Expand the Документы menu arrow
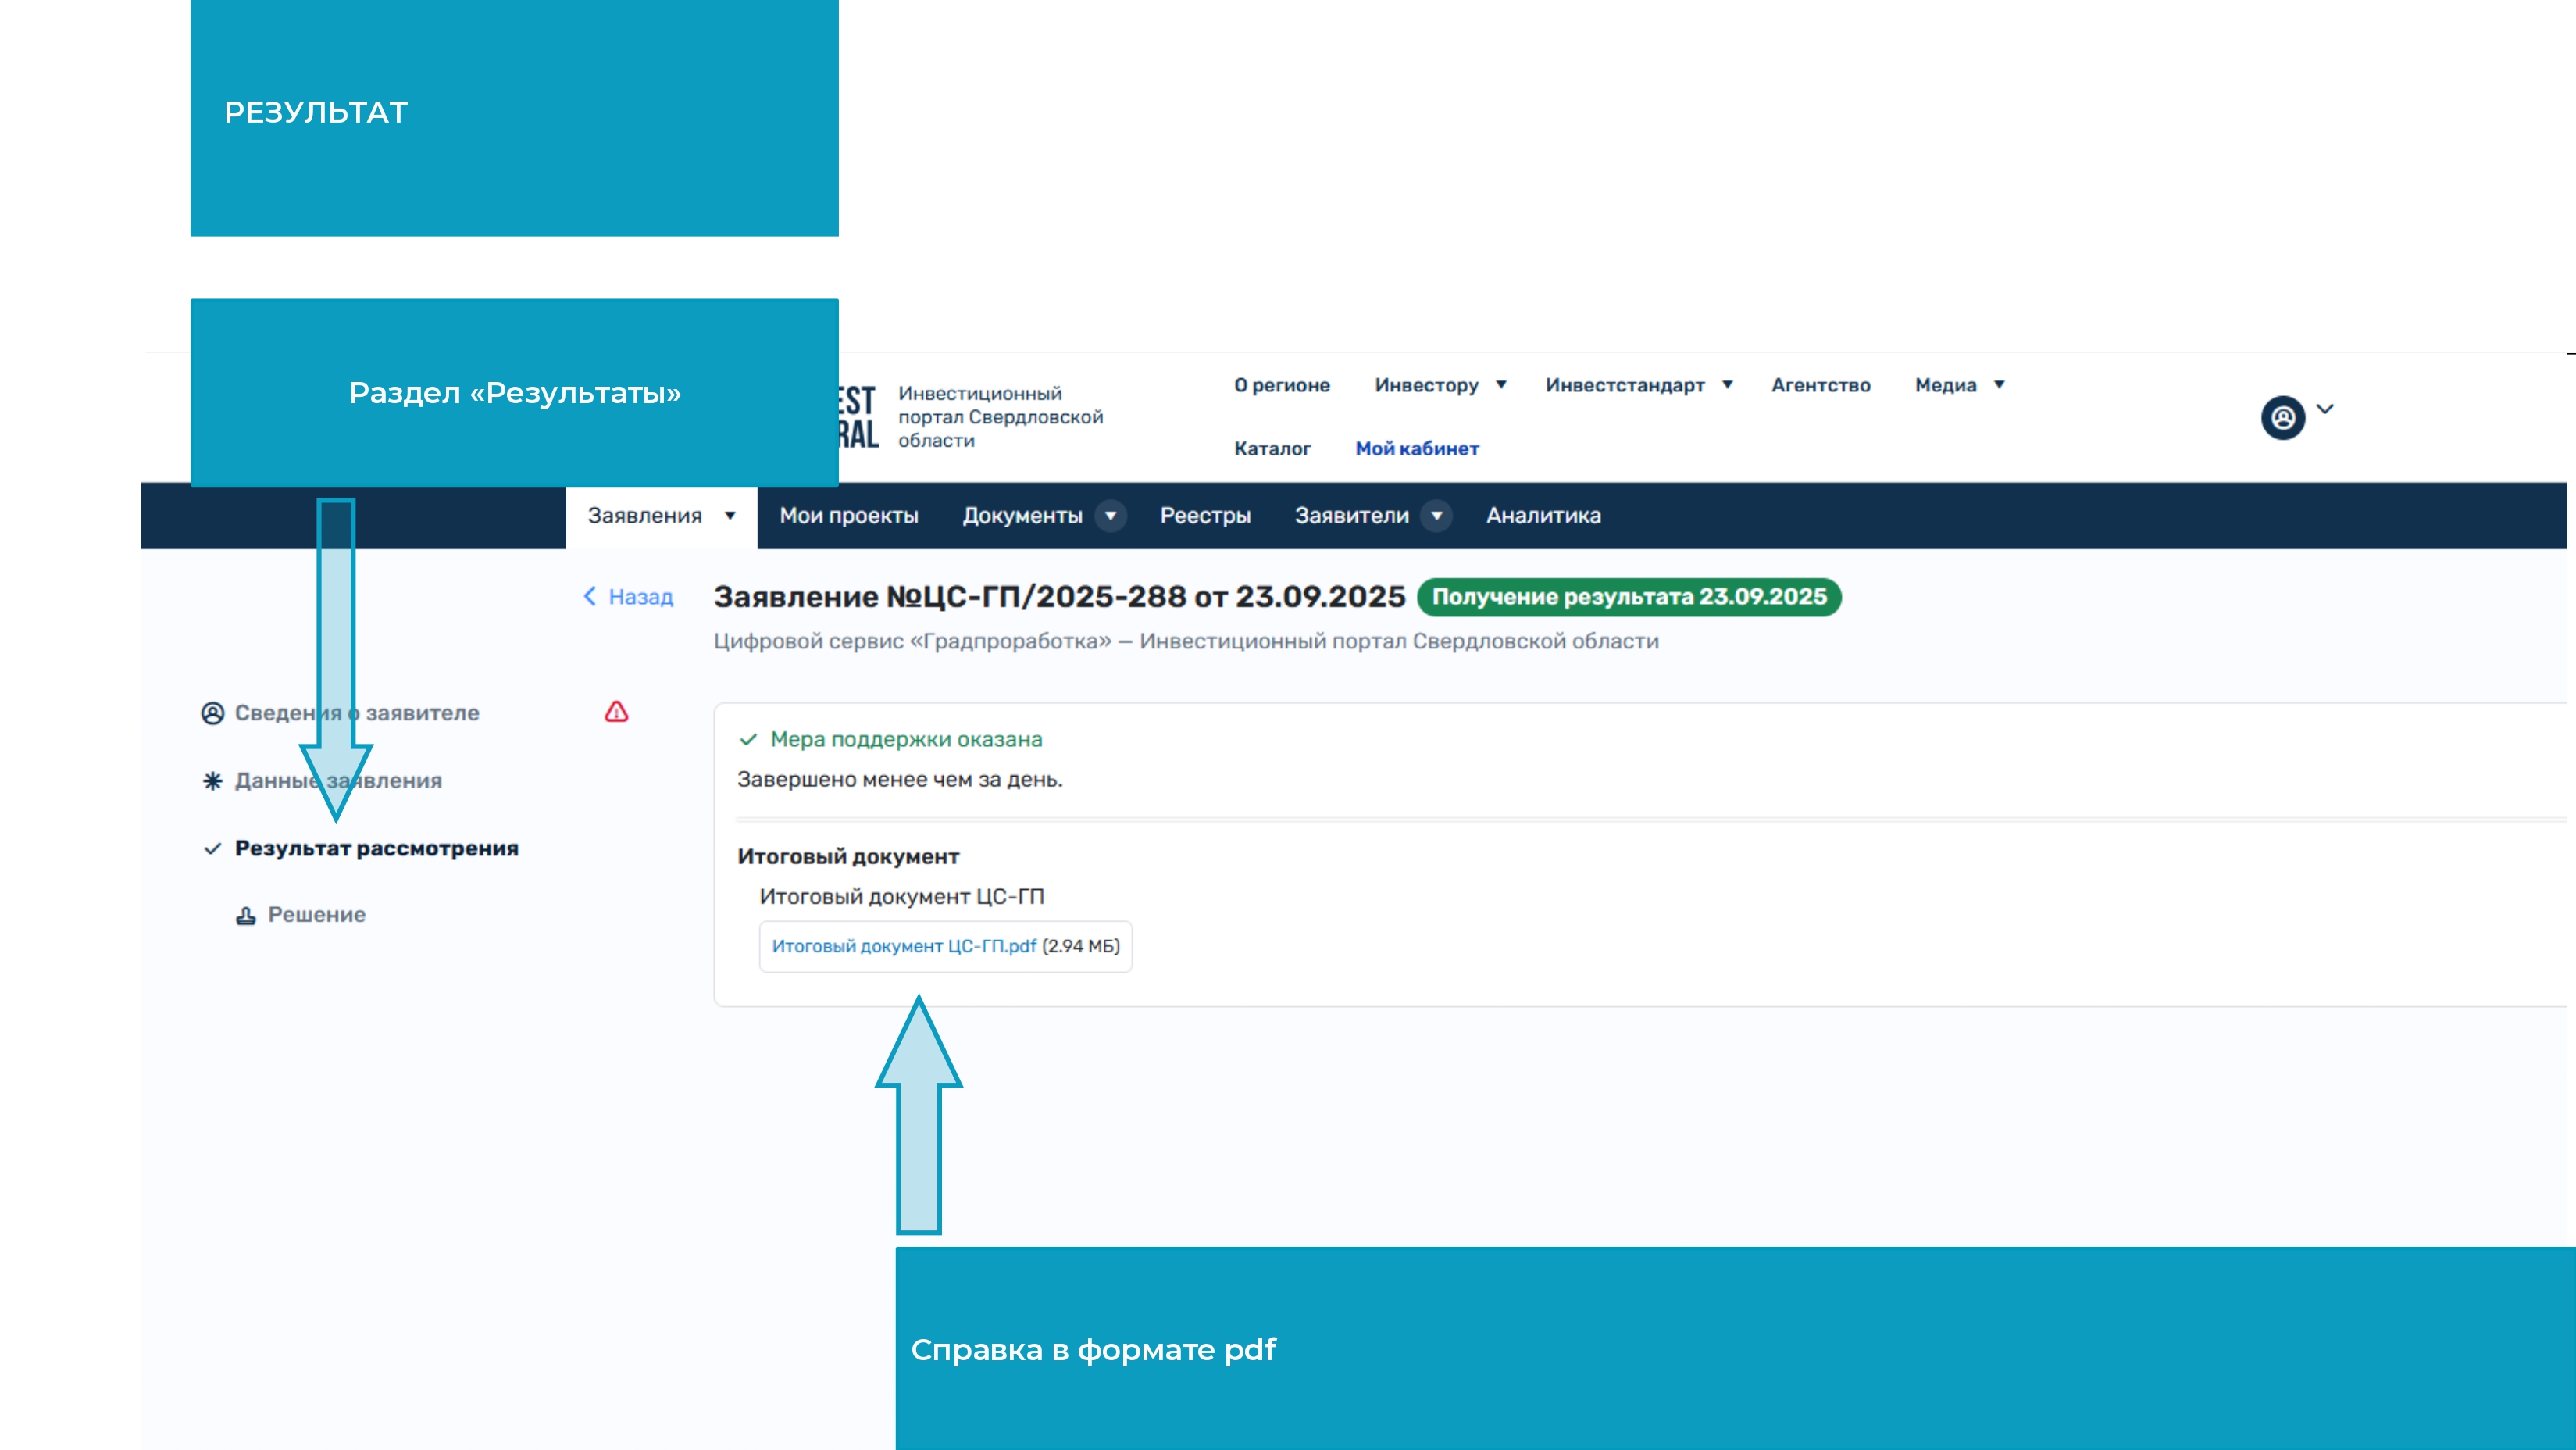 1110,516
